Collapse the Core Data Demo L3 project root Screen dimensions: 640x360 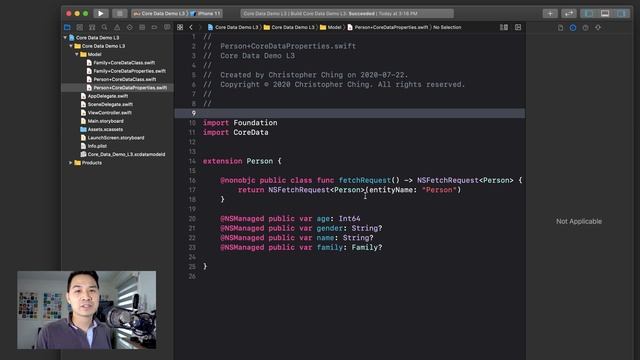[65, 38]
